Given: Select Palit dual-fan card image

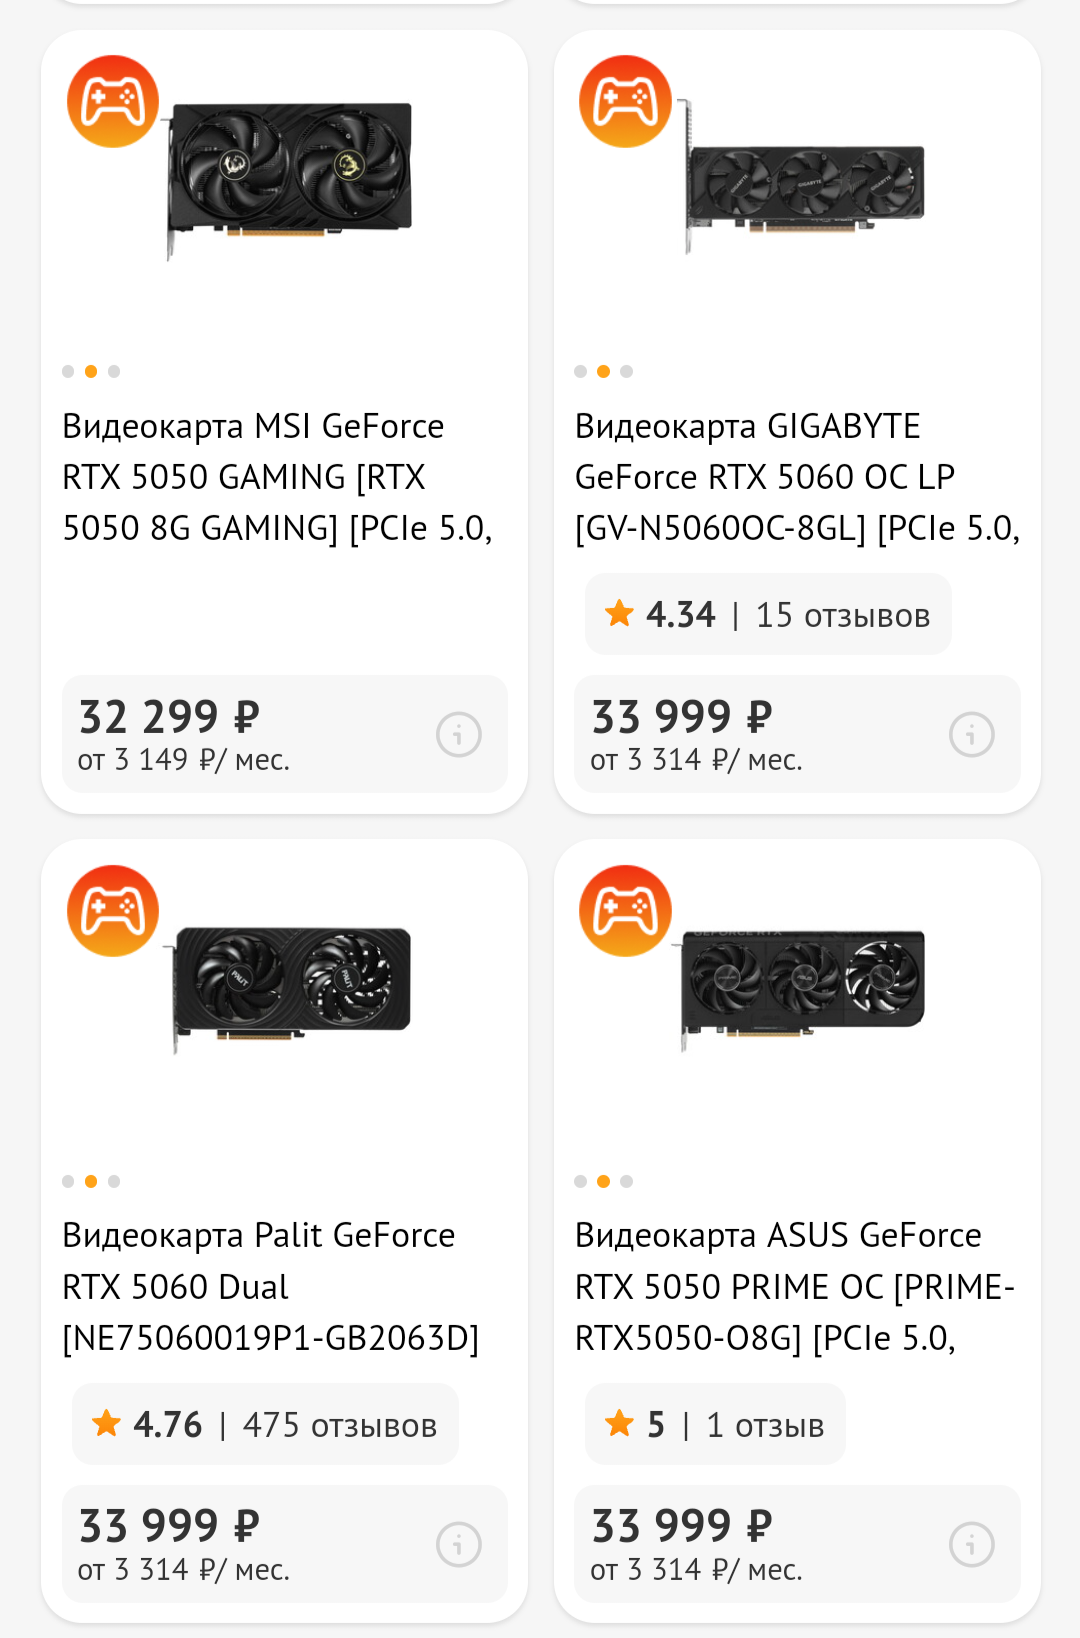Looking at the screenshot, I should [292, 985].
